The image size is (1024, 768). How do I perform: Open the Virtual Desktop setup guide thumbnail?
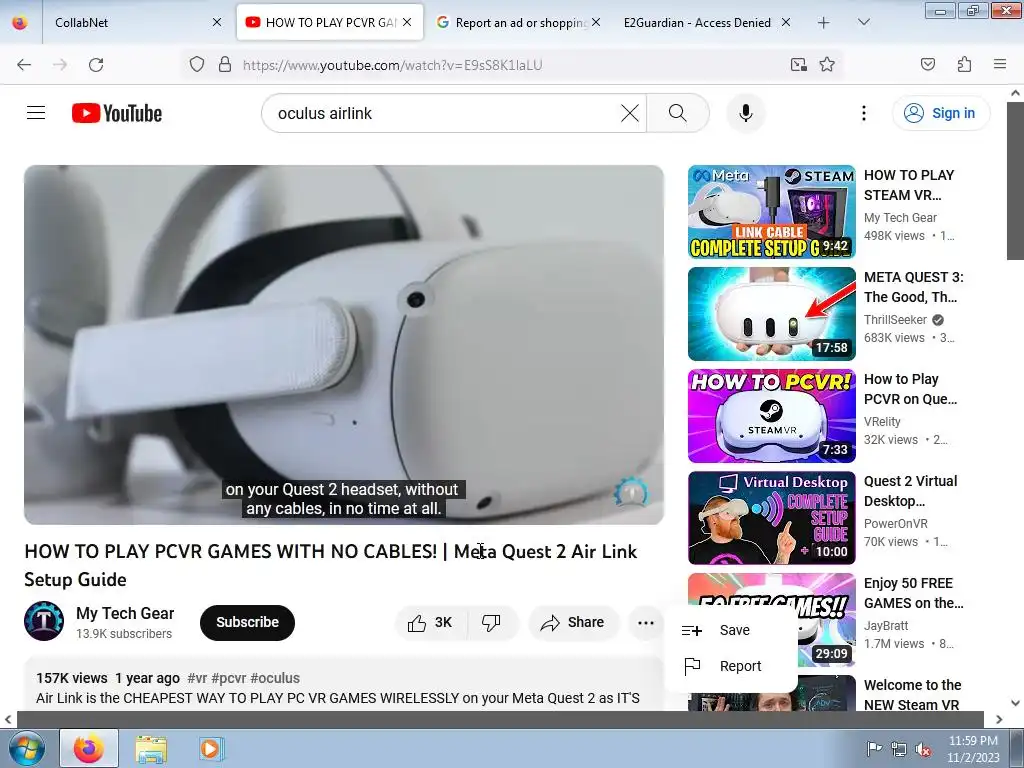[x=771, y=518]
